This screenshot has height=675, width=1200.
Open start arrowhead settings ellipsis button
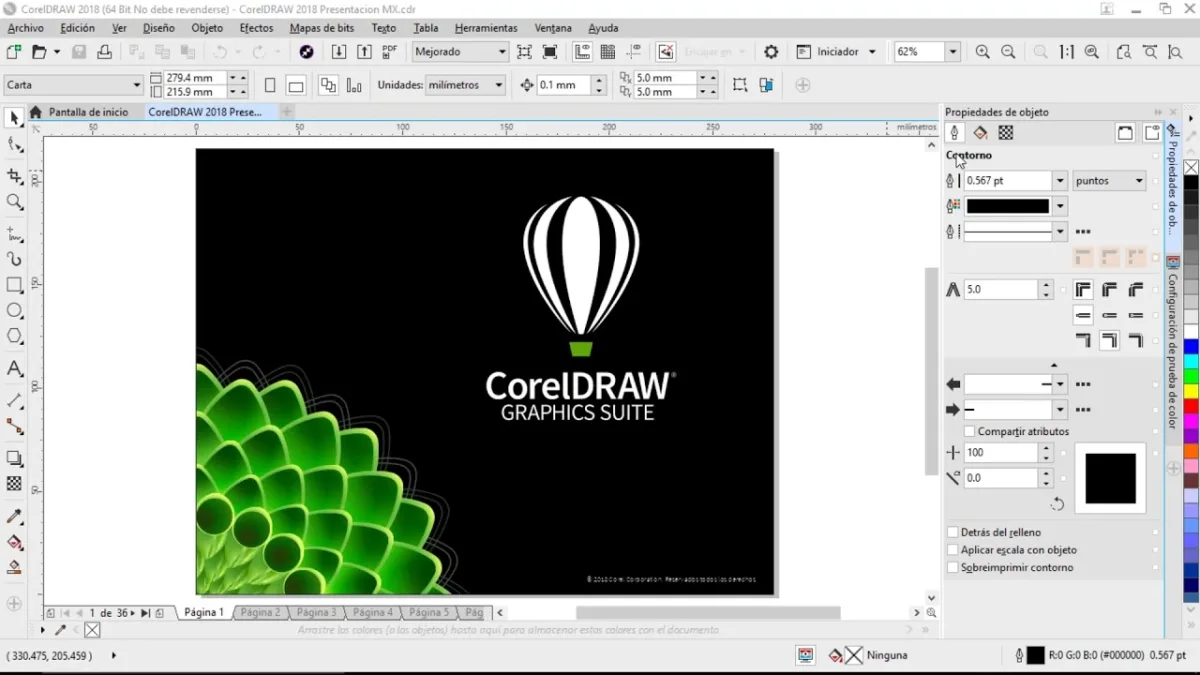[x=1083, y=384]
